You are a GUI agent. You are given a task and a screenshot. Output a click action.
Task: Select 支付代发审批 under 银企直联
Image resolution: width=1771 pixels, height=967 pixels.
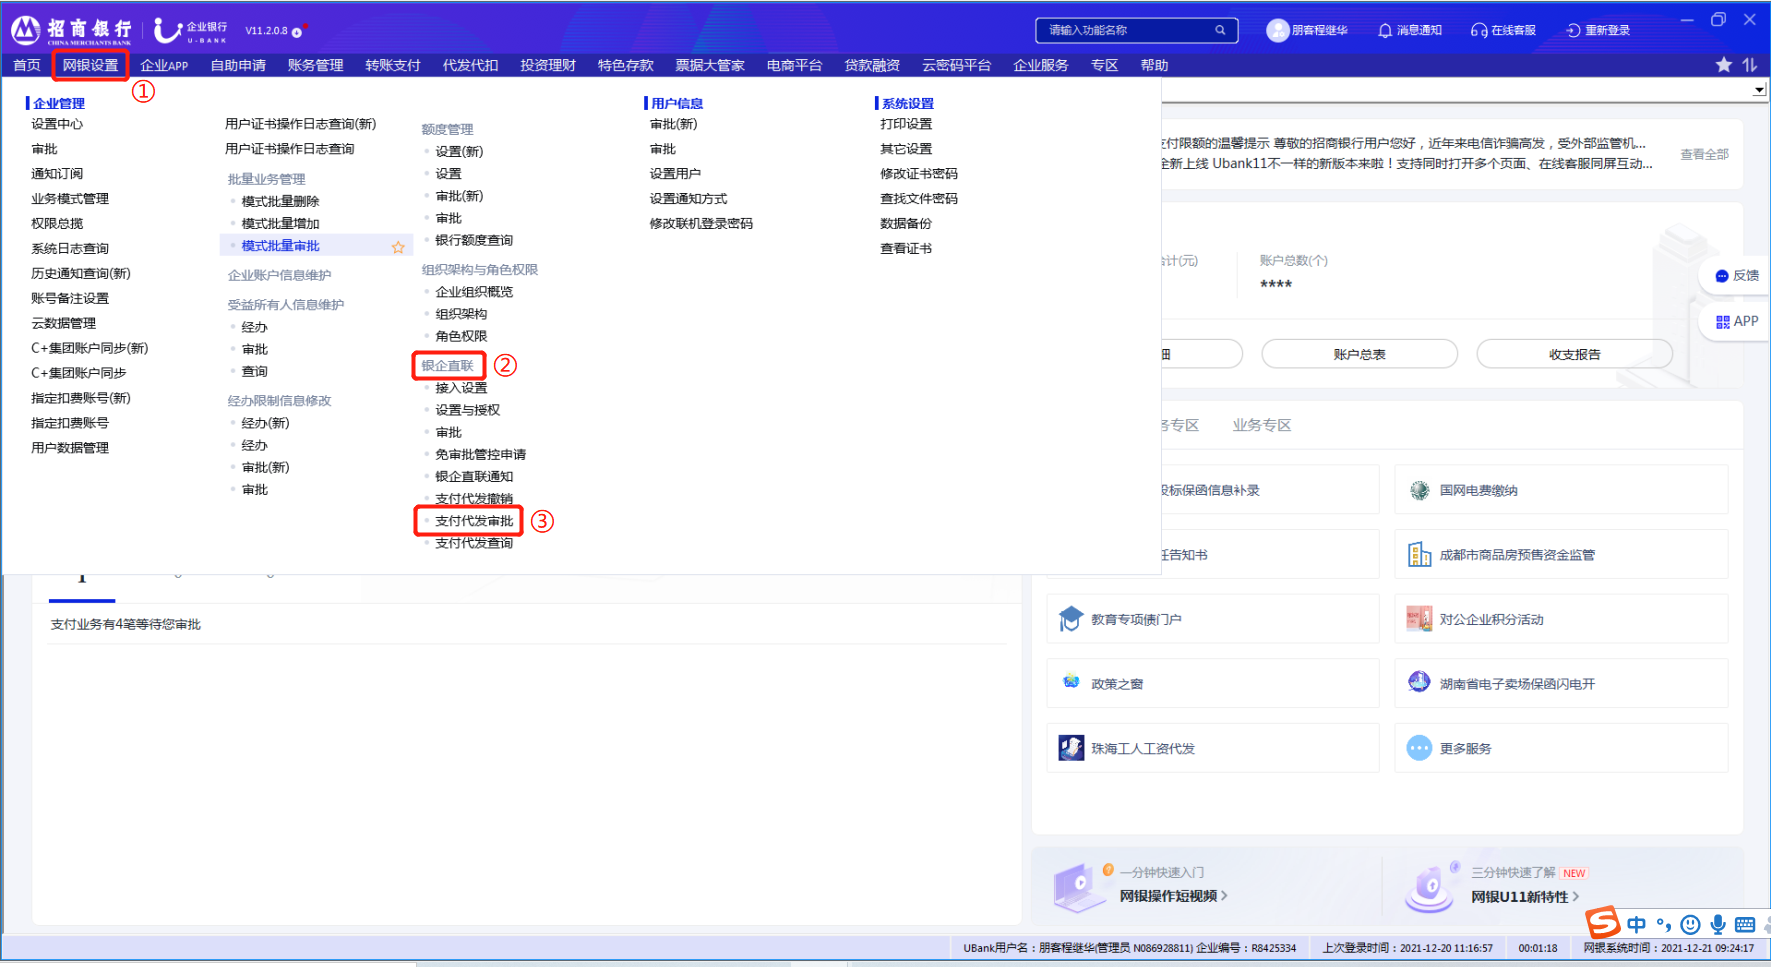[474, 521]
